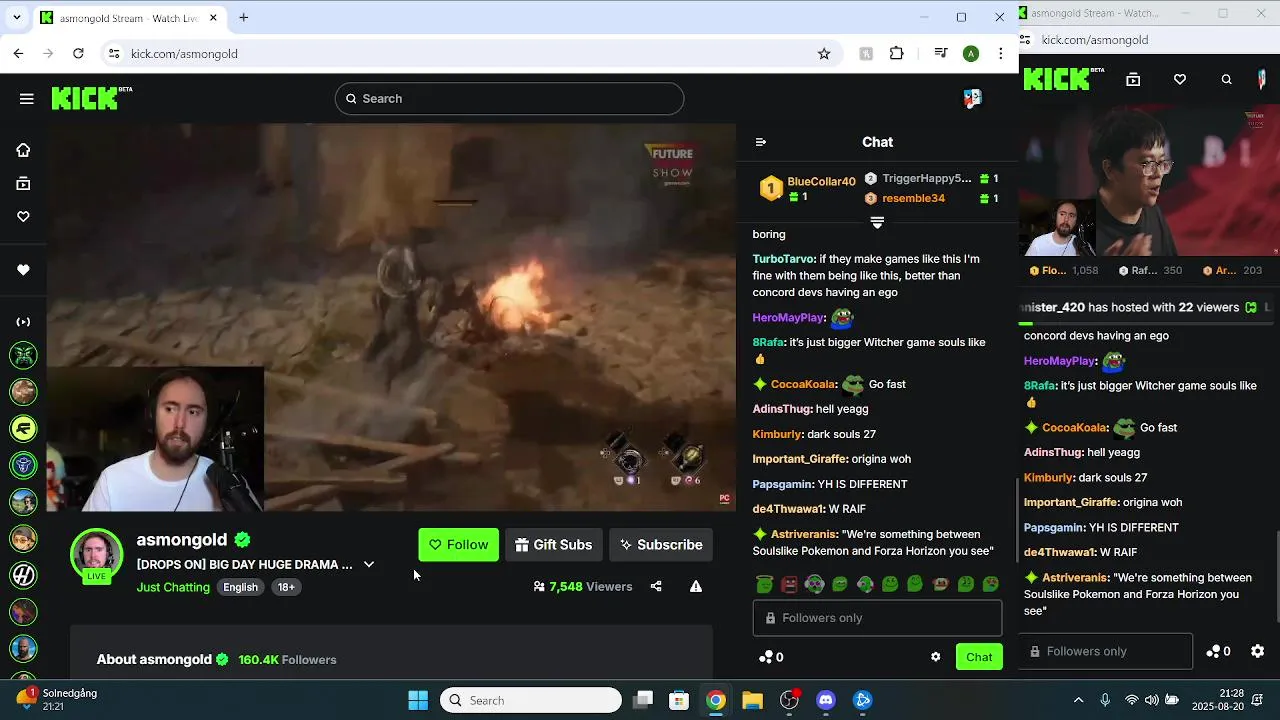The height and width of the screenshot is (720, 1280).
Task: Click the address bar URL kick.com/asmongold
Action: (x=184, y=54)
